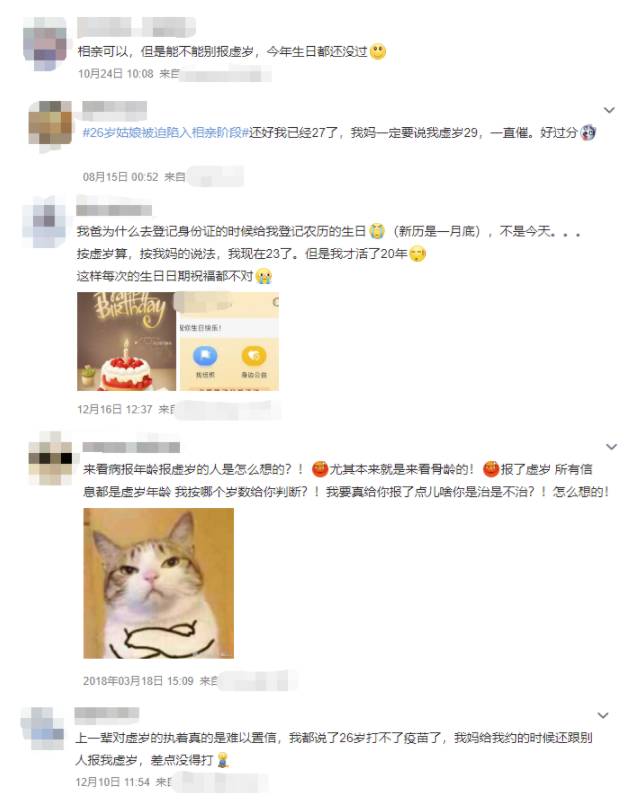Open the birthday greeting app screenshot thumbnail
This screenshot has width=626, height=803.
point(229,342)
